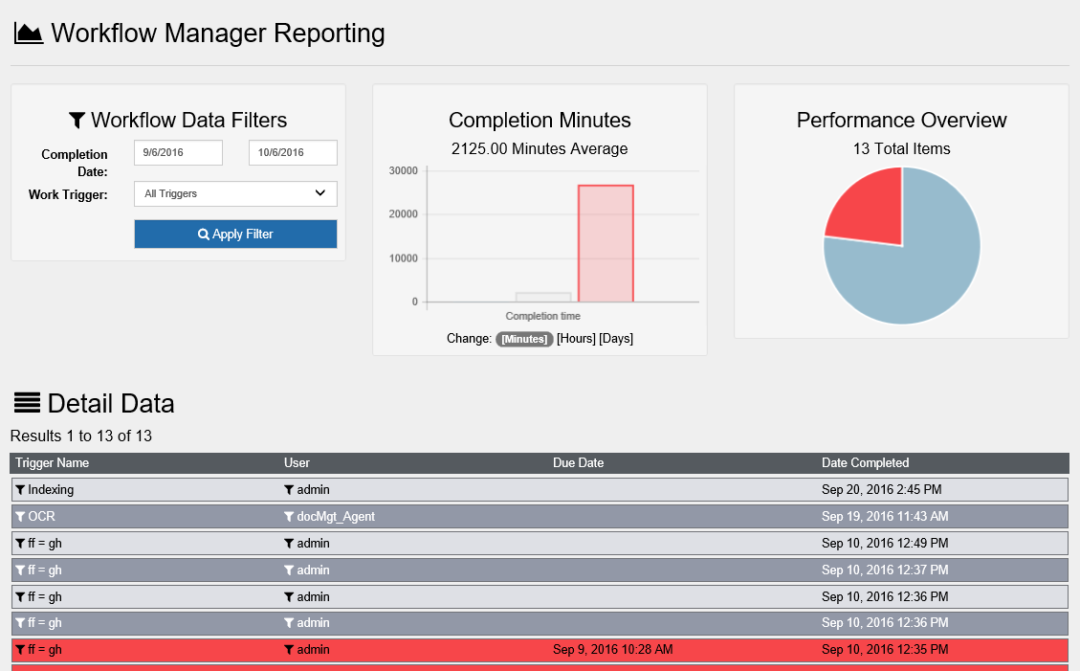Viewport: 1080px width, 671px height.
Task: Click the filter funnel beside the first ff = gh trigger
Action: pyautogui.click(x=19, y=543)
